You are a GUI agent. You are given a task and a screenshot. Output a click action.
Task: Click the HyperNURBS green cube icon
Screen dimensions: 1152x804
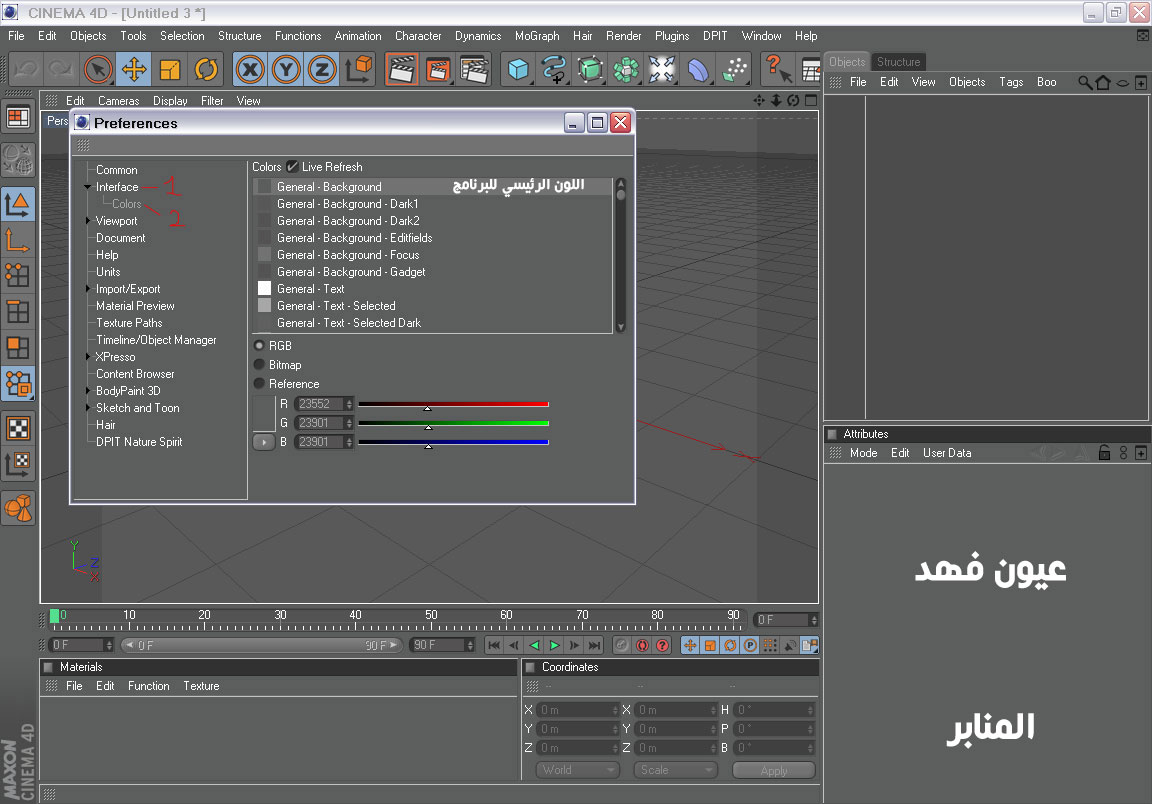pyautogui.click(x=590, y=70)
